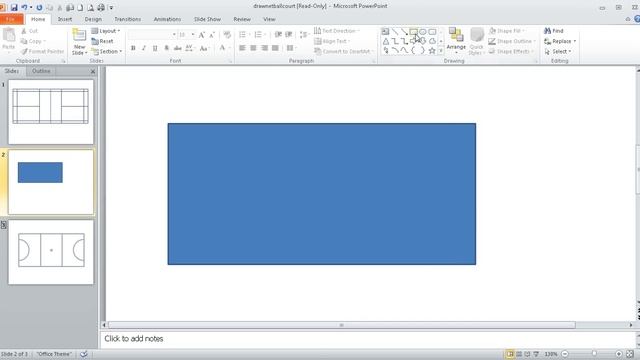Pick the Isosceles Triangle shape

(385, 41)
